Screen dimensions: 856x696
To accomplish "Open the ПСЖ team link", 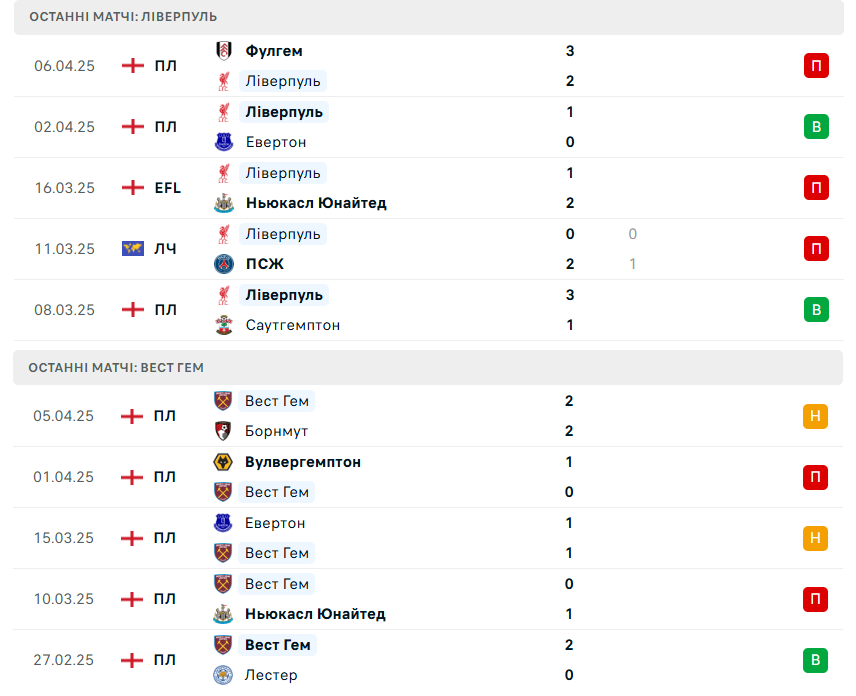I will click(265, 264).
